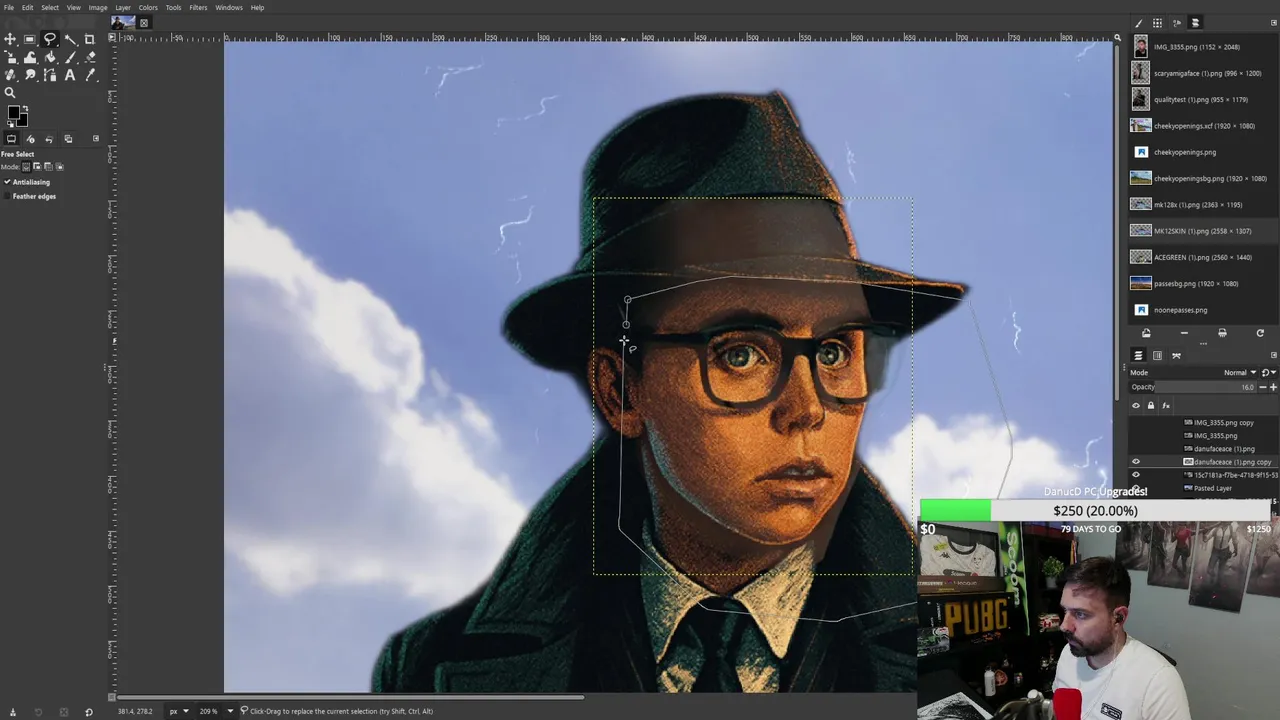Set selection mode to Intersect
Screen dimensions: 1280x720
tap(60, 166)
